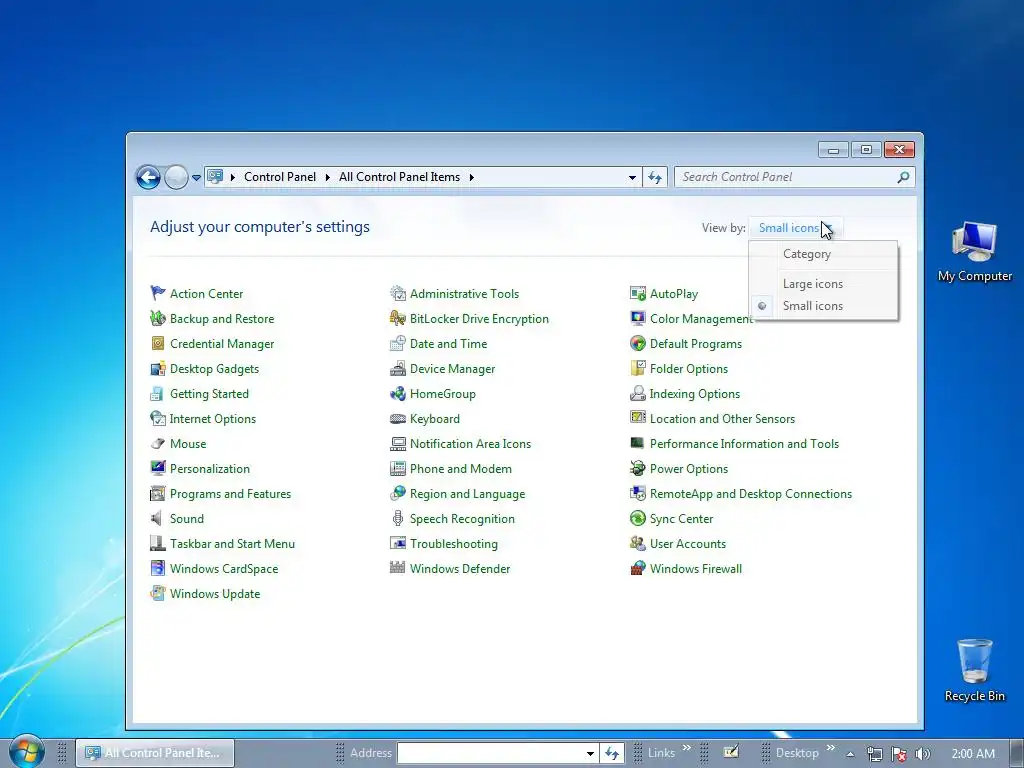The image size is (1024, 768).
Task: Focus the Search Control Panel field
Action: (794, 177)
